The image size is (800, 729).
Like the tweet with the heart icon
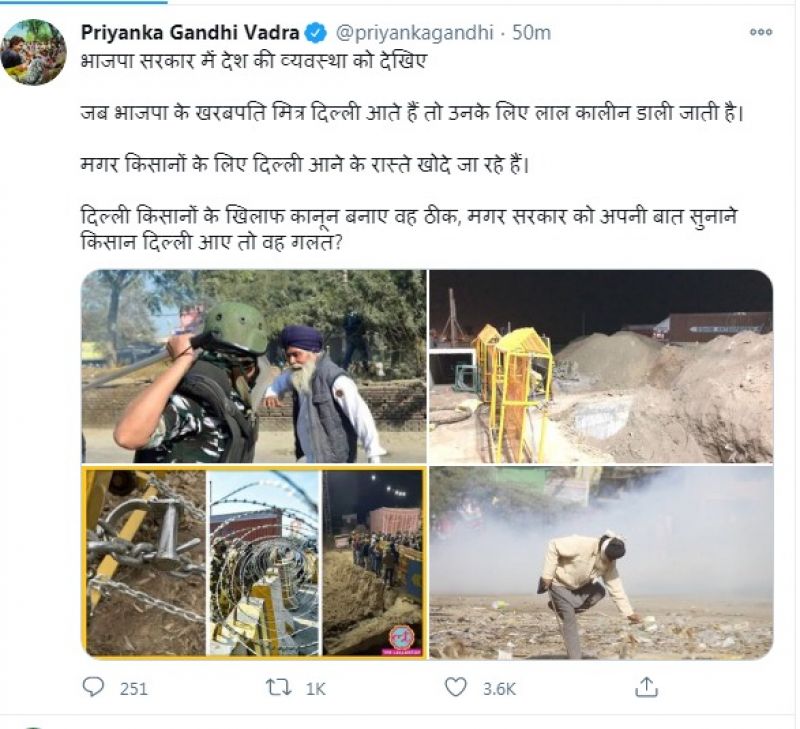[456, 687]
